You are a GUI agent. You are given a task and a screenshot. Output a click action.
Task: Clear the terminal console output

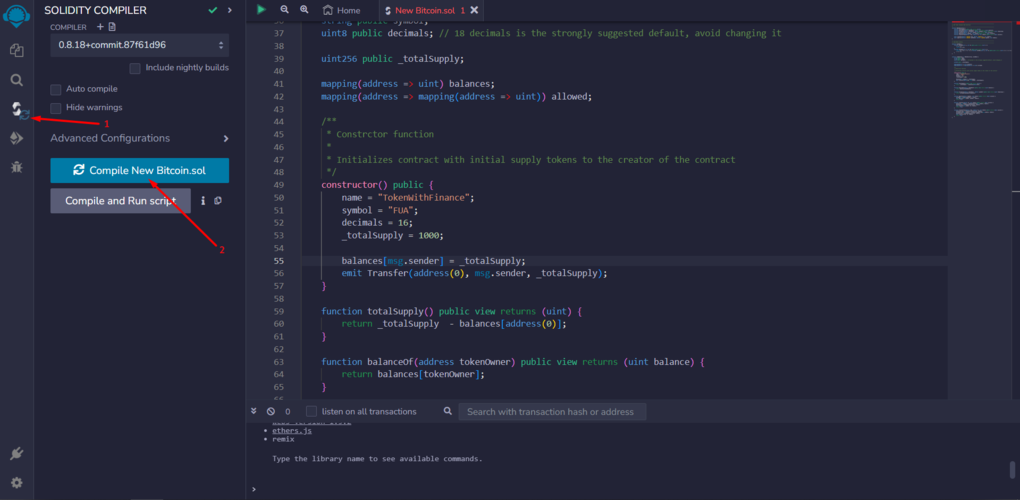coord(271,411)
